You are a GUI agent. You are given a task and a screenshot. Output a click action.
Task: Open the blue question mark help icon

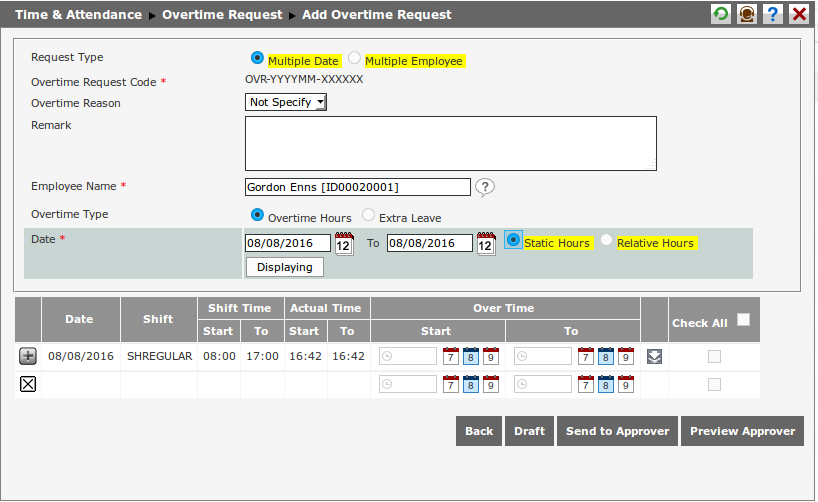773,14
